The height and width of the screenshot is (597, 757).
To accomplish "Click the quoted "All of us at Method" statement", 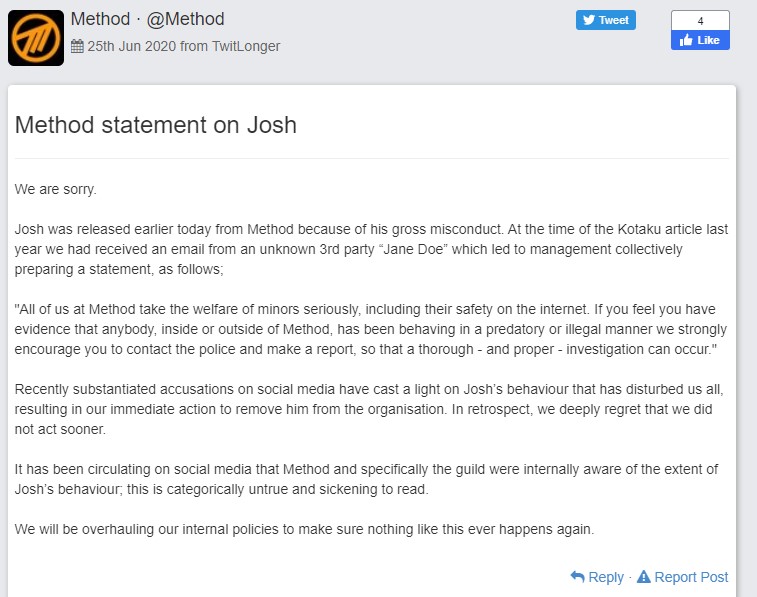I will coord(370,329).
